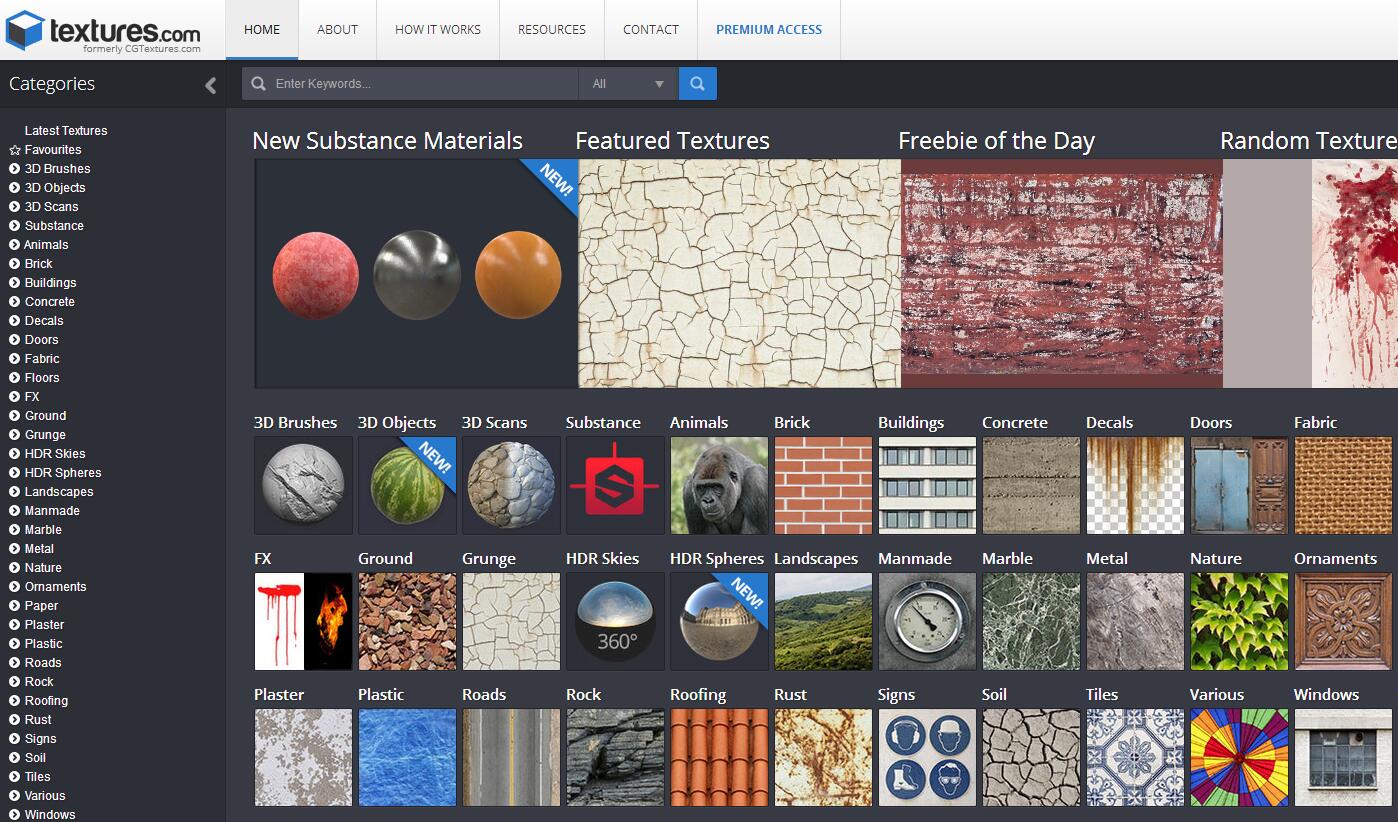1398x822 pixels.
Task: Expand the HDR Spheres sidebar category arrow
Action: coord(15,473)
